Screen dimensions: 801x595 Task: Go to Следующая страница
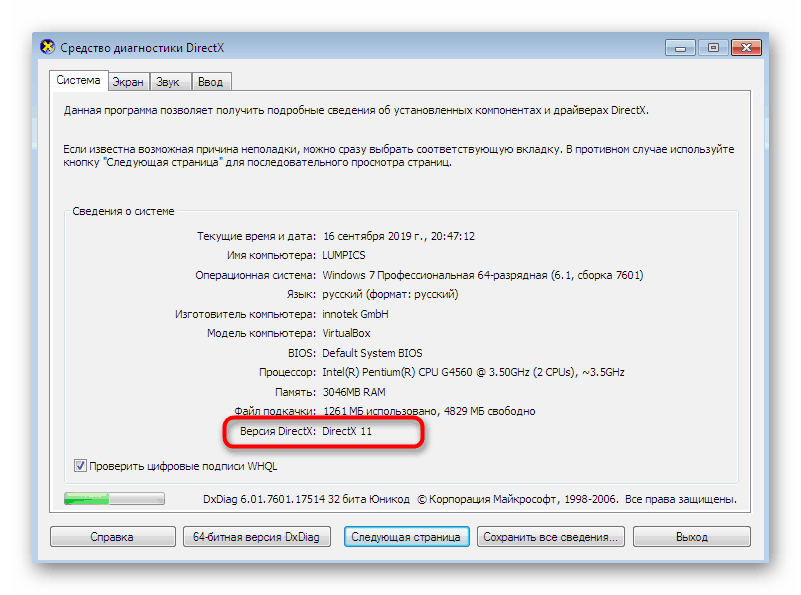406,537
